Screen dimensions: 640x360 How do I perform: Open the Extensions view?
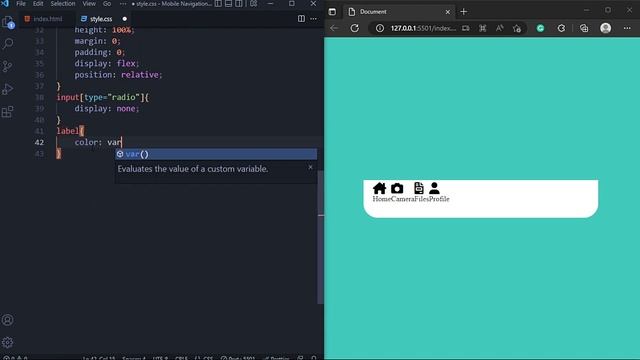[8, 111]
